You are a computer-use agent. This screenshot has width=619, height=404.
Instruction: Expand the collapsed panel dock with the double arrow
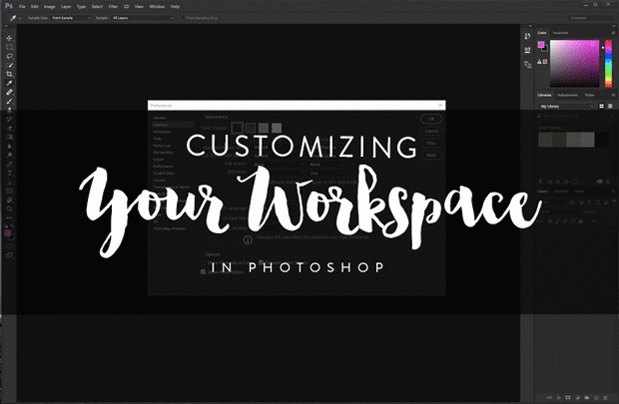tap(530, 26)
